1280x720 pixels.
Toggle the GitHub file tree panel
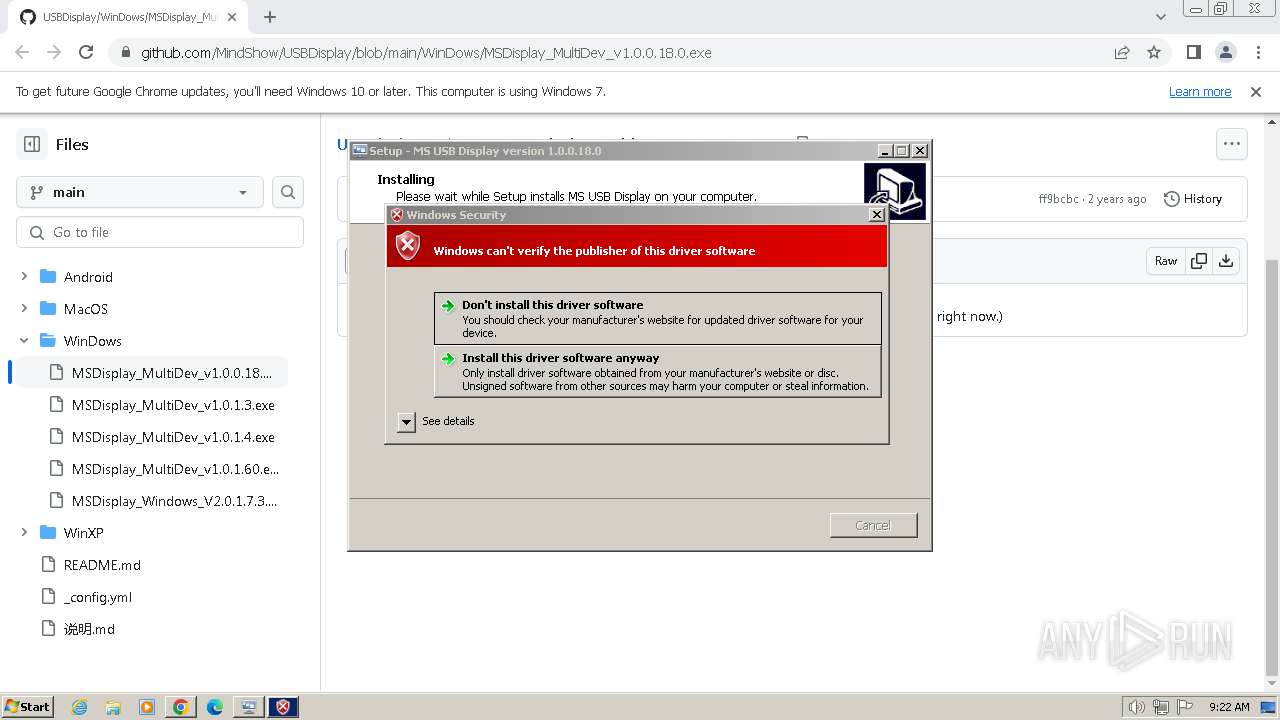coord(32,144)
